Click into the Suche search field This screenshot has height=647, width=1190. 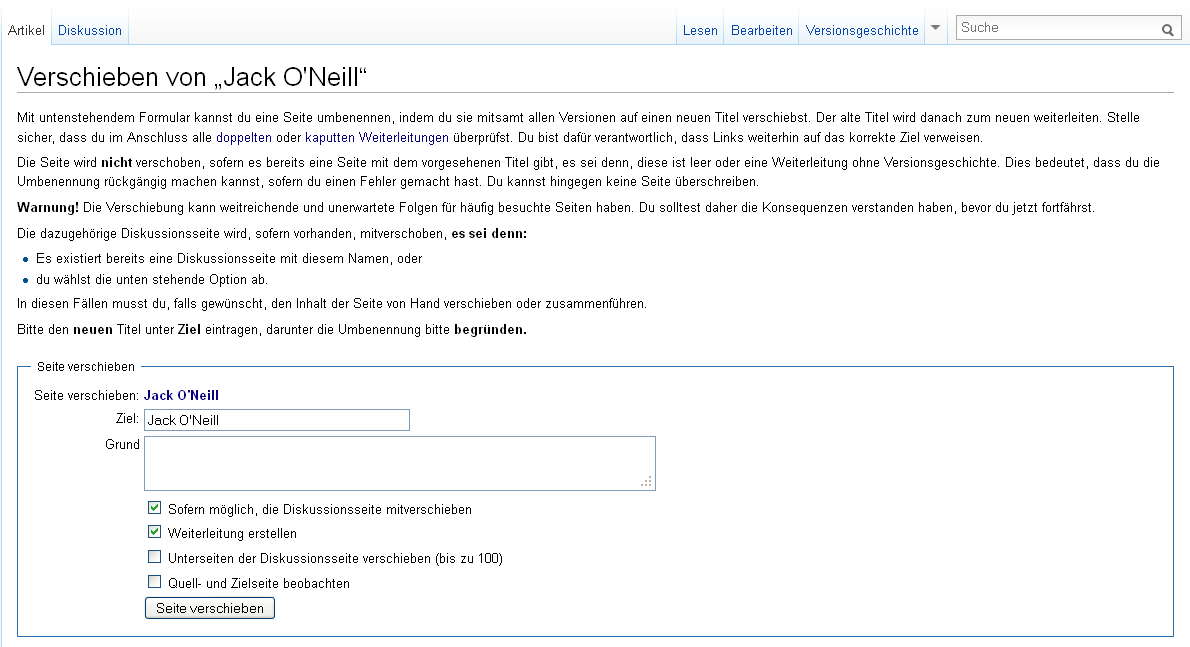coord(1056,28)
